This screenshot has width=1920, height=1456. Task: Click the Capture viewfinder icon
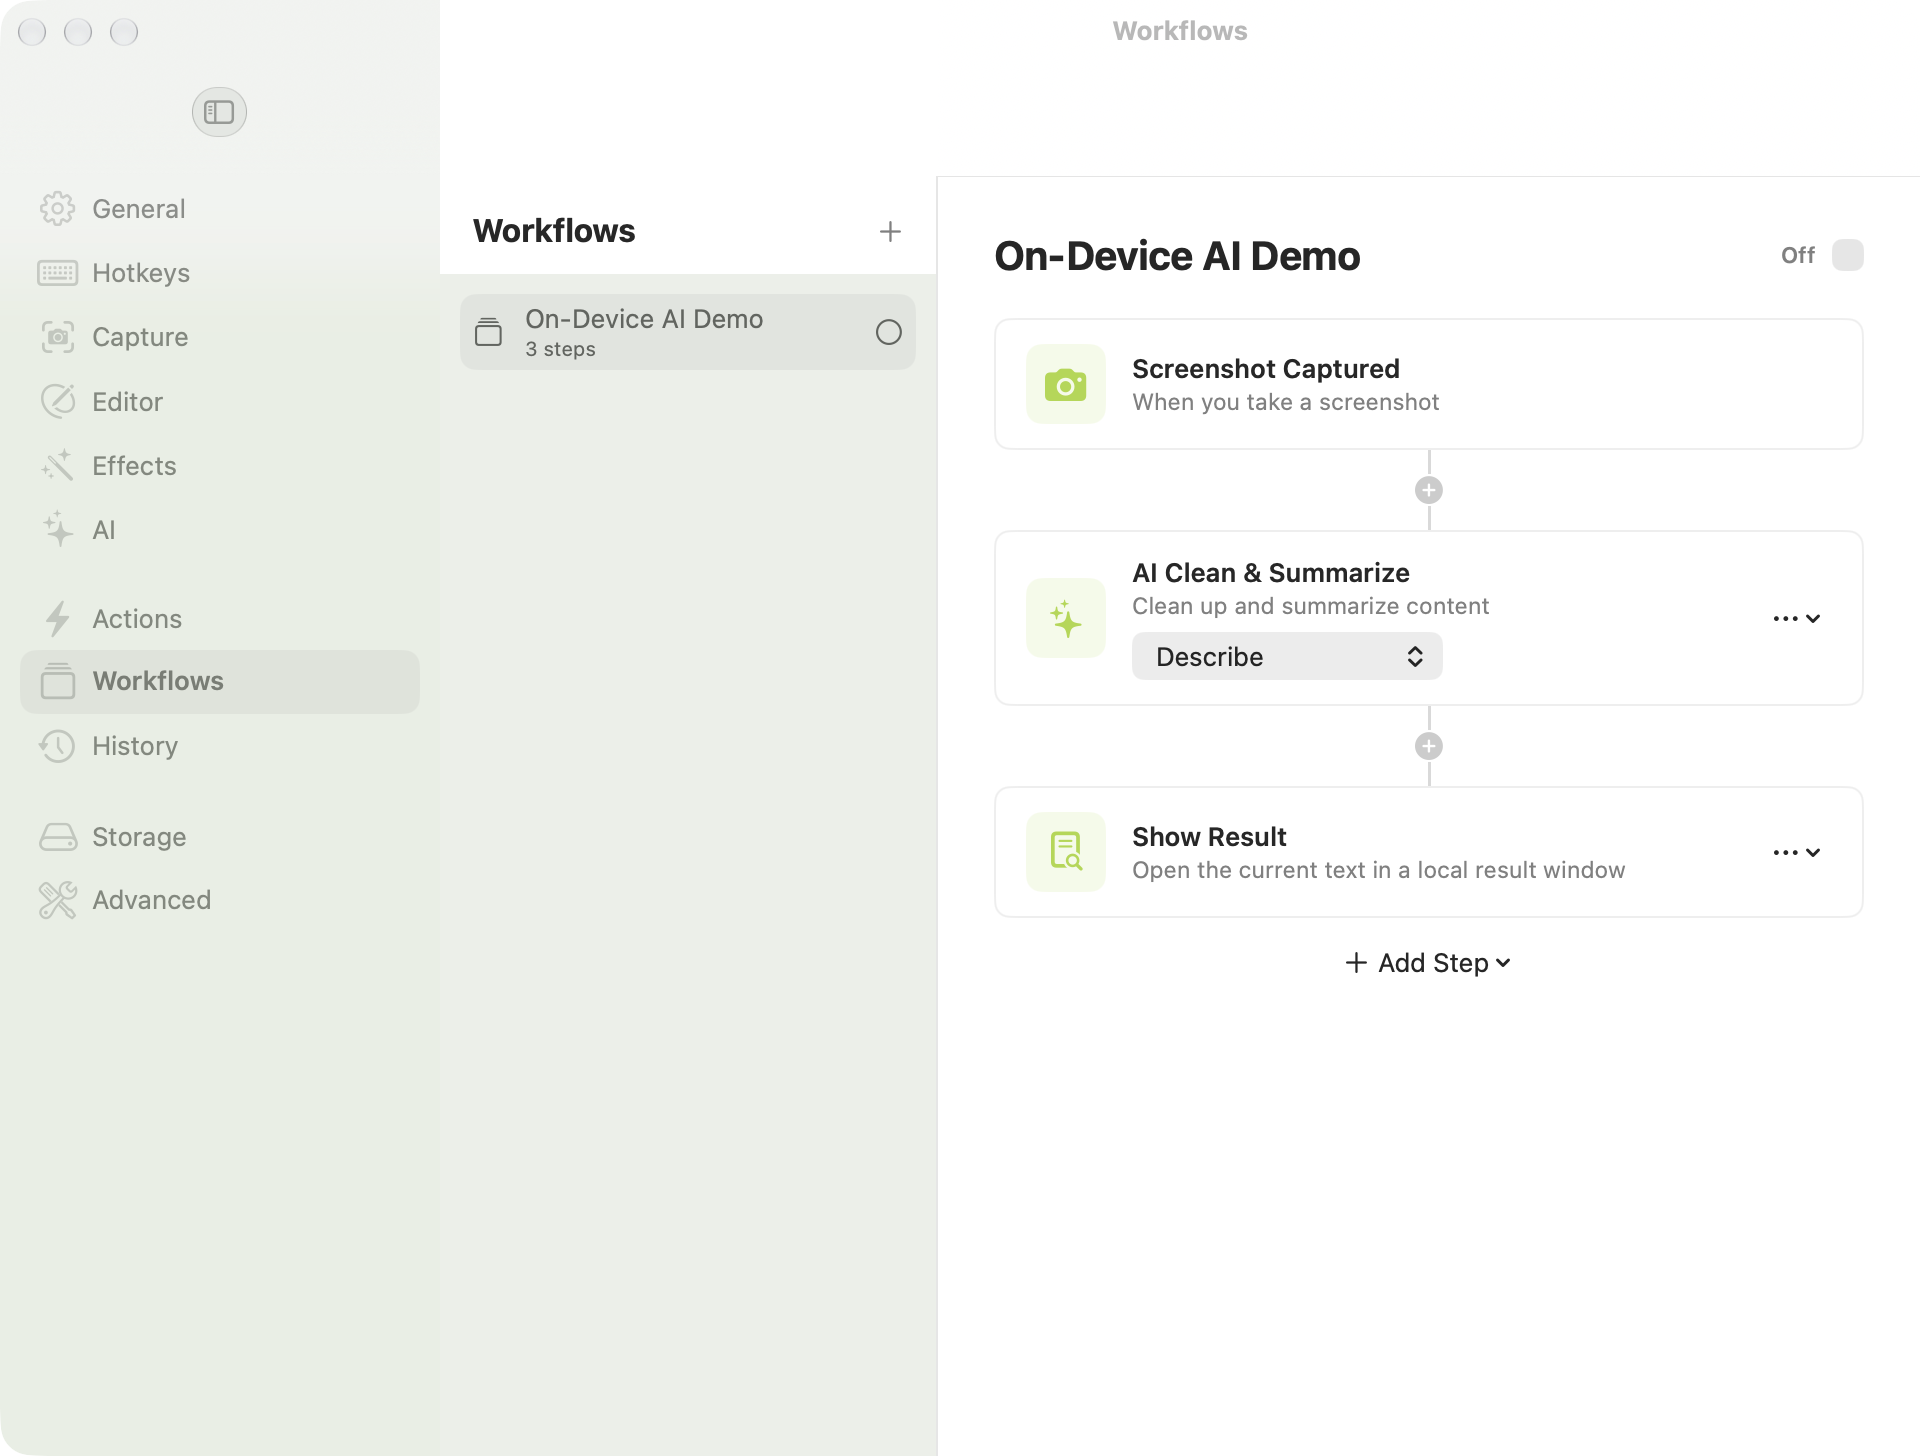coord(57,337)
